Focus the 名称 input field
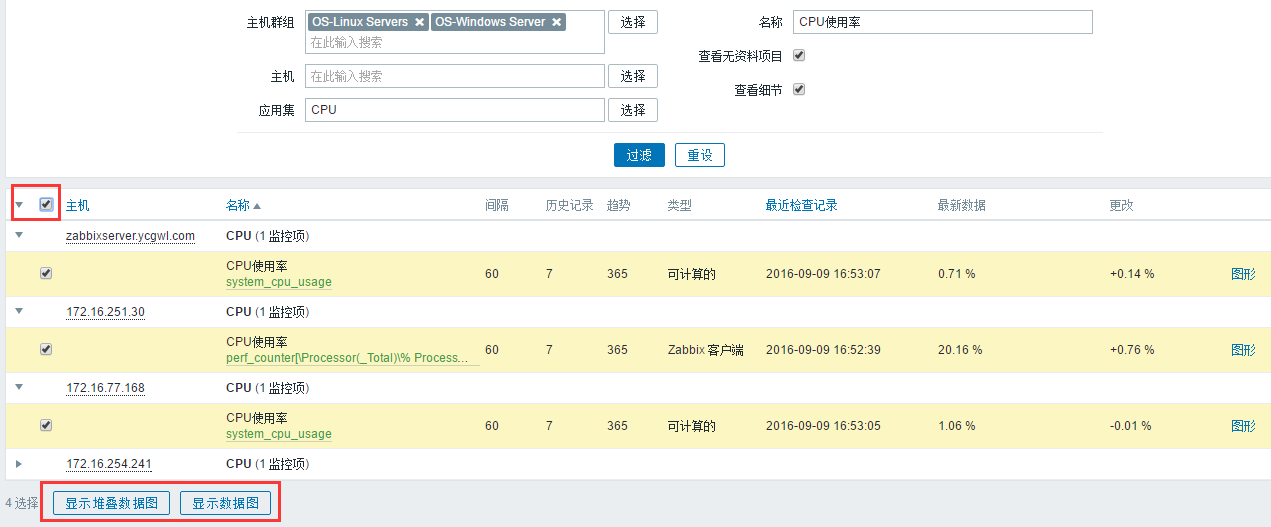This screenshot has width=1271, height=527. [942, 22]
